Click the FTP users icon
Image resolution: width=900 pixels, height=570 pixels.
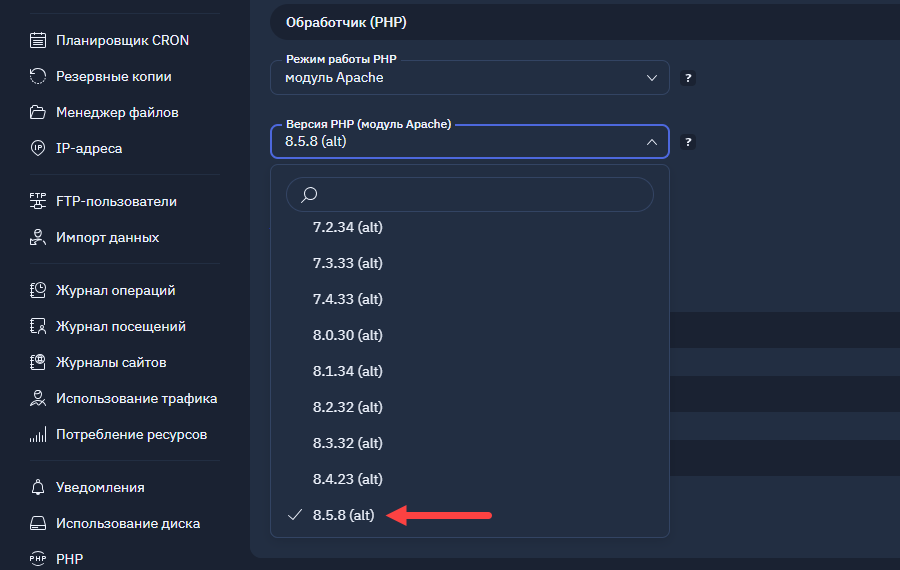coord(38,201)
